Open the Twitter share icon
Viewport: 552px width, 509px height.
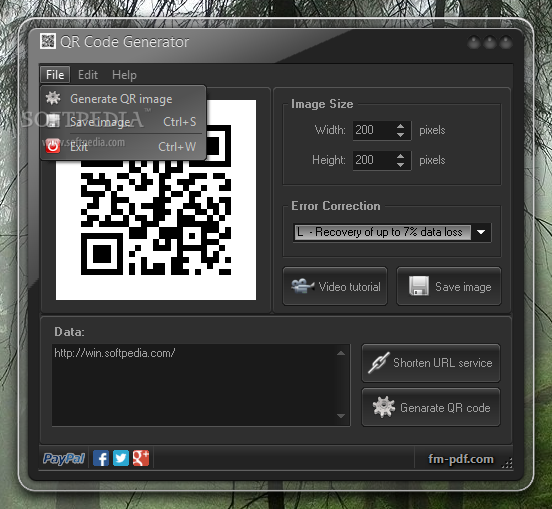point(121,458)
